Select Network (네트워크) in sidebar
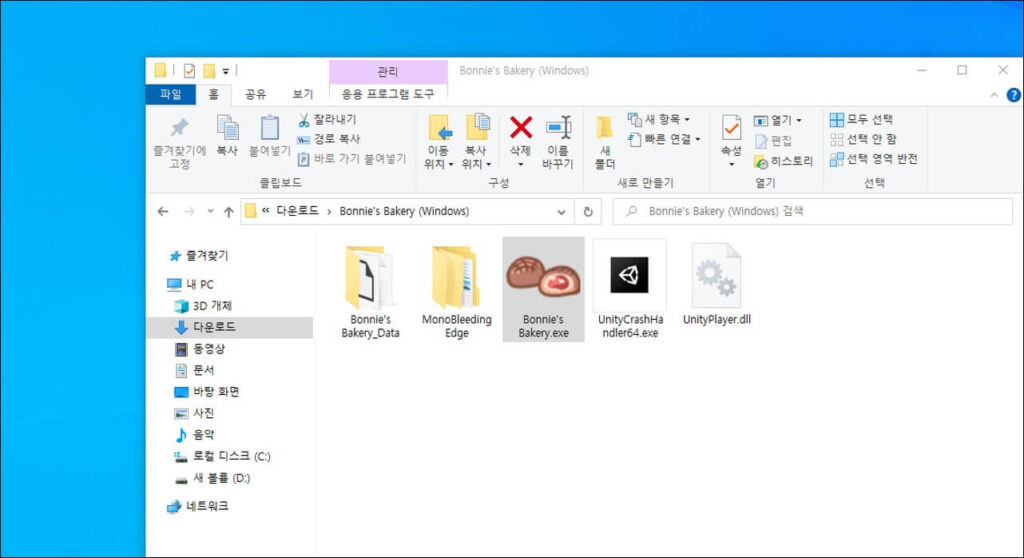 point(198,506)
